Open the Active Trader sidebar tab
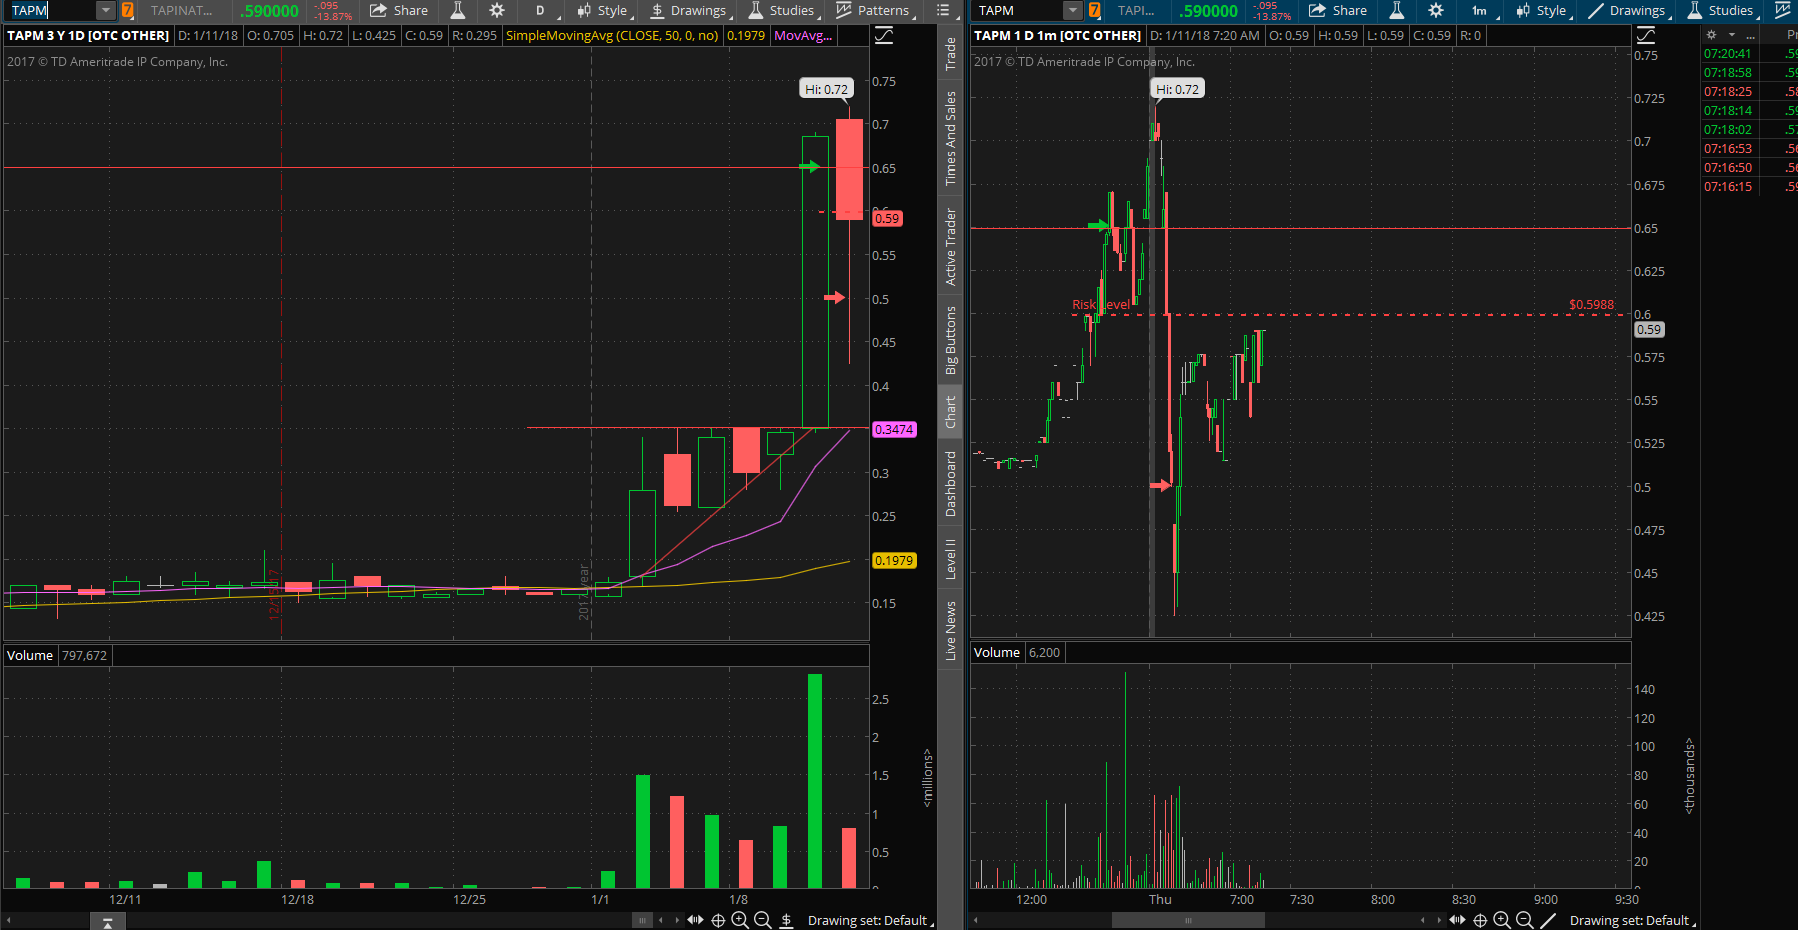The width and height of the screenshot is (1798, 930). (x=951, y=247)
